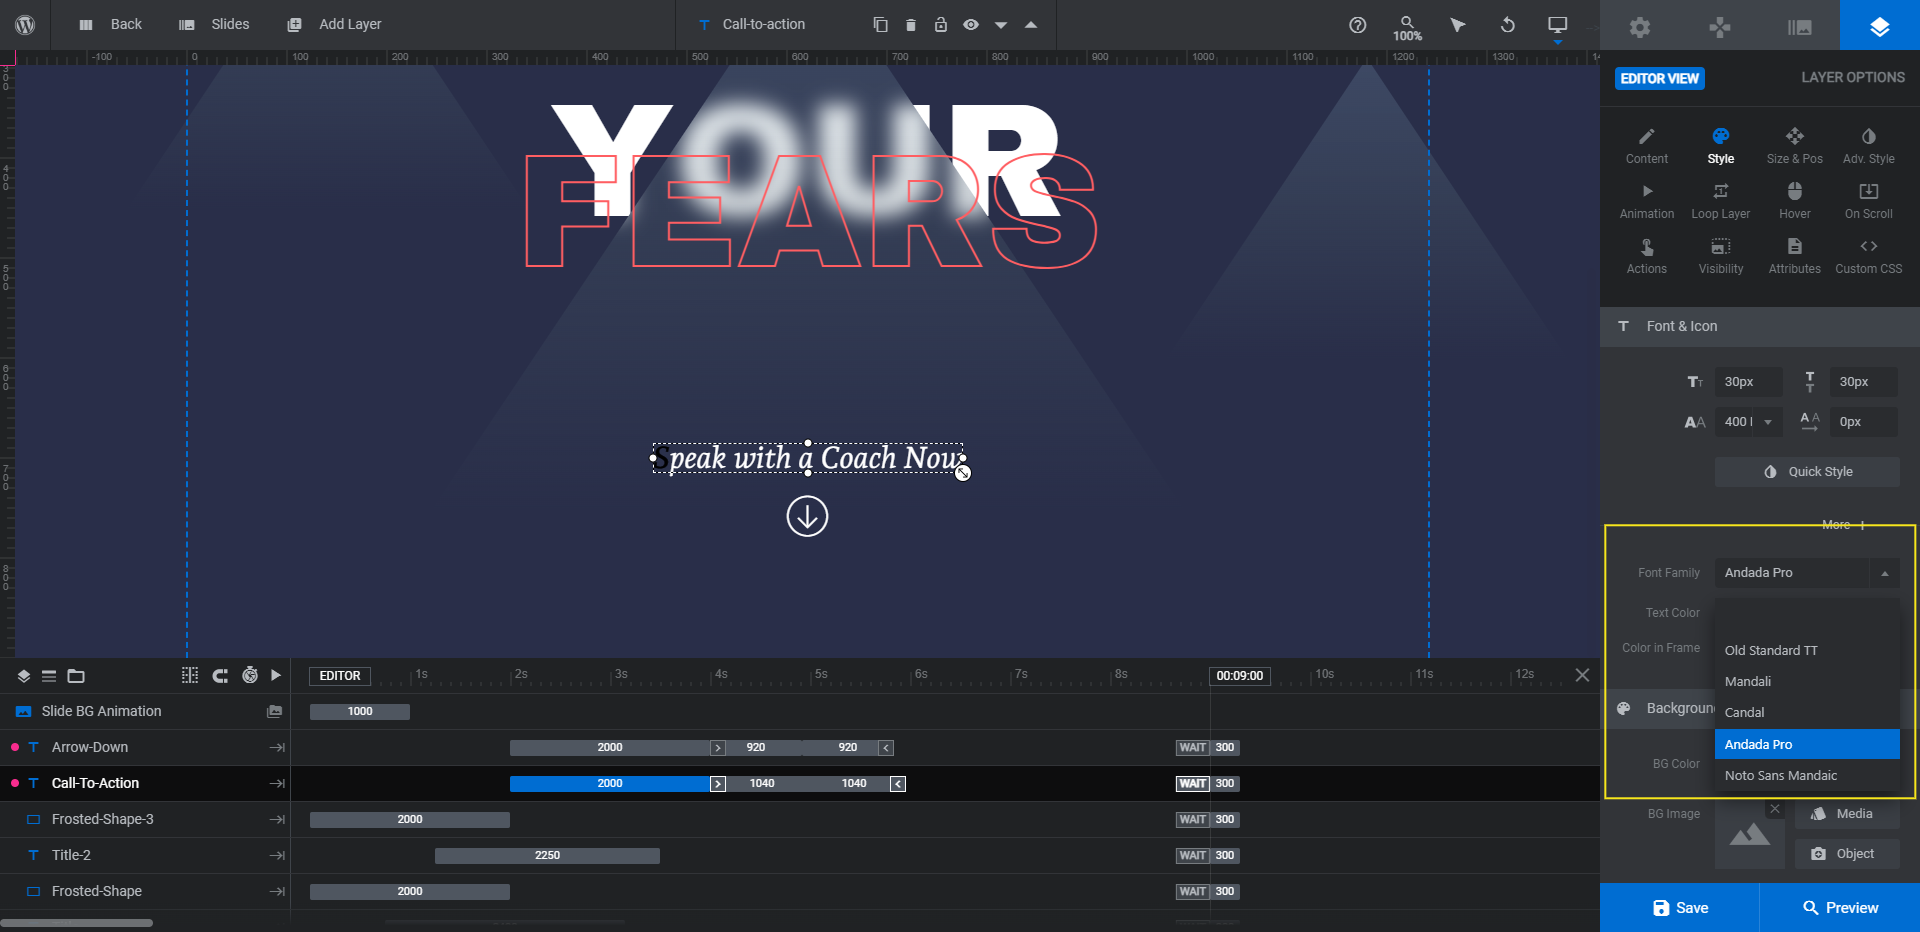Screen dimensions: 1920x932
Task: Open the Custom CSS options
Action: click(1869, 256)
